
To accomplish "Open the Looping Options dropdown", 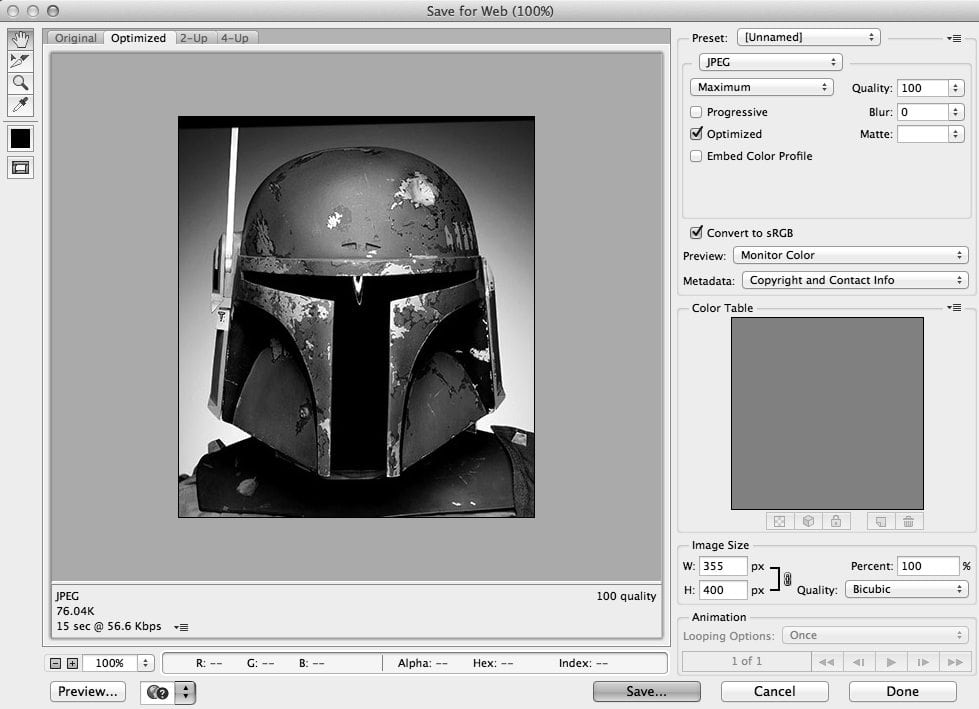I will point(875,635).
